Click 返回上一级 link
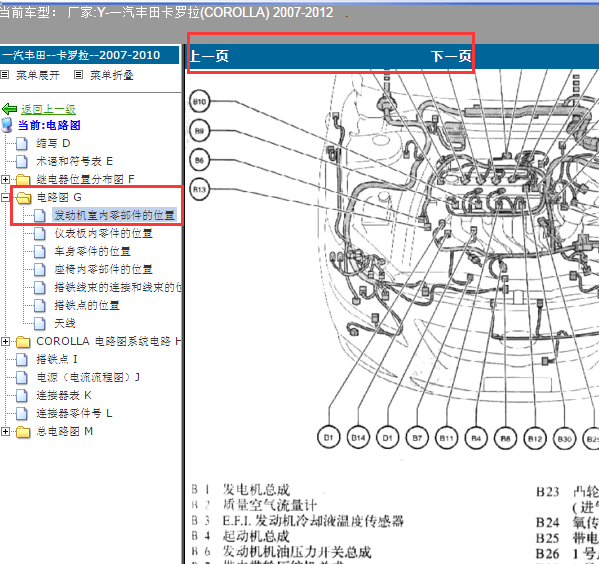Viewport: 599px width, 564px height. click(x=48, y=109)
